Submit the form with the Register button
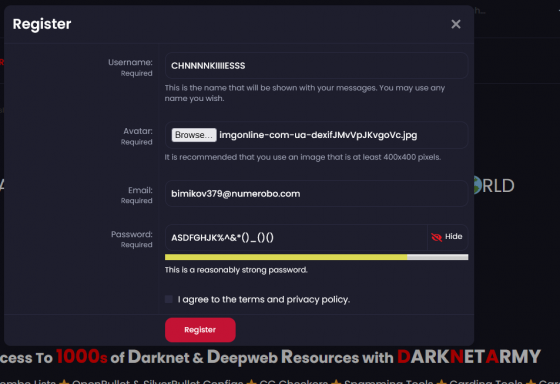Image resolution: width=560 pixels, height=384 pixels. [x=200, y=330]
